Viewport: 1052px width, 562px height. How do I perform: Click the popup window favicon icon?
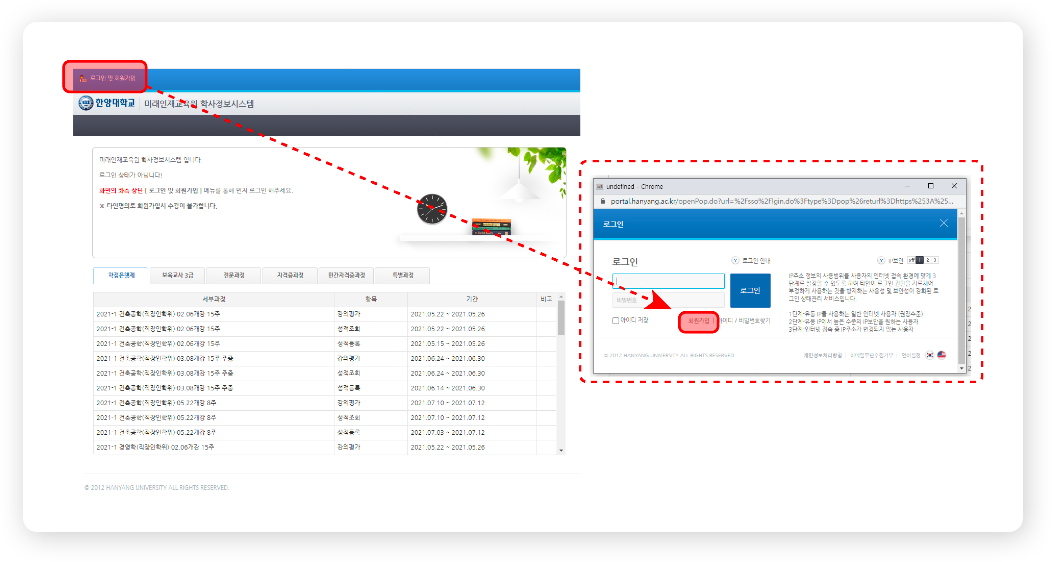coord(599,187)
